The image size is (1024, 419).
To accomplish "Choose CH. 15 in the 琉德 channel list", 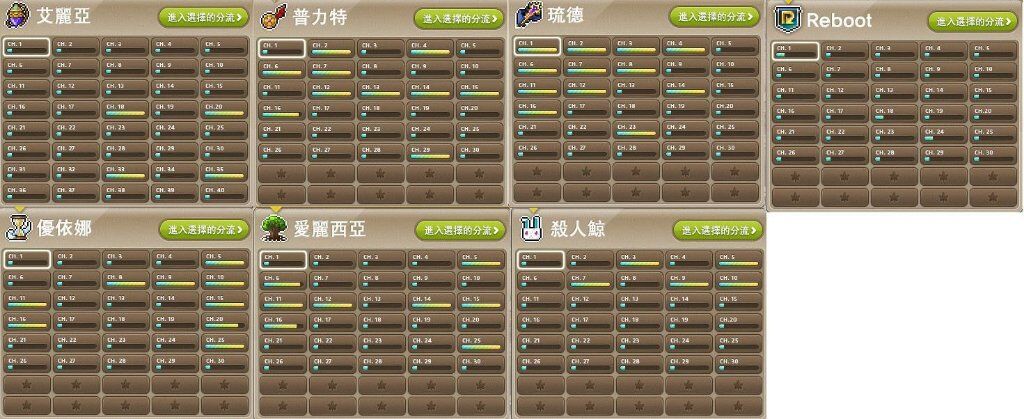I will tap(735, 88).
